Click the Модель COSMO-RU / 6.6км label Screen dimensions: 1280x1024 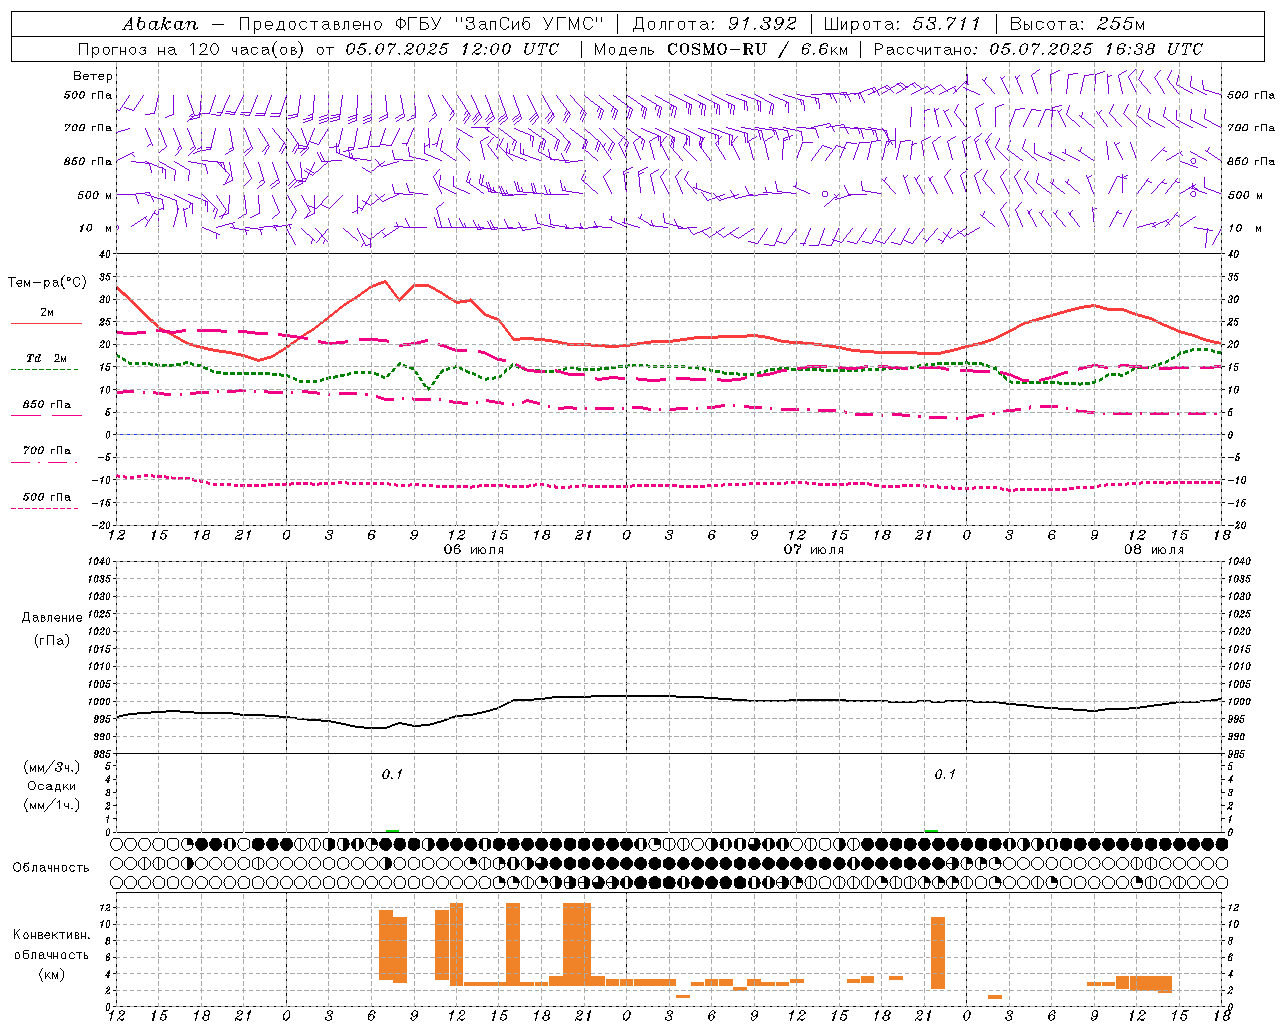tap(720, 49)
